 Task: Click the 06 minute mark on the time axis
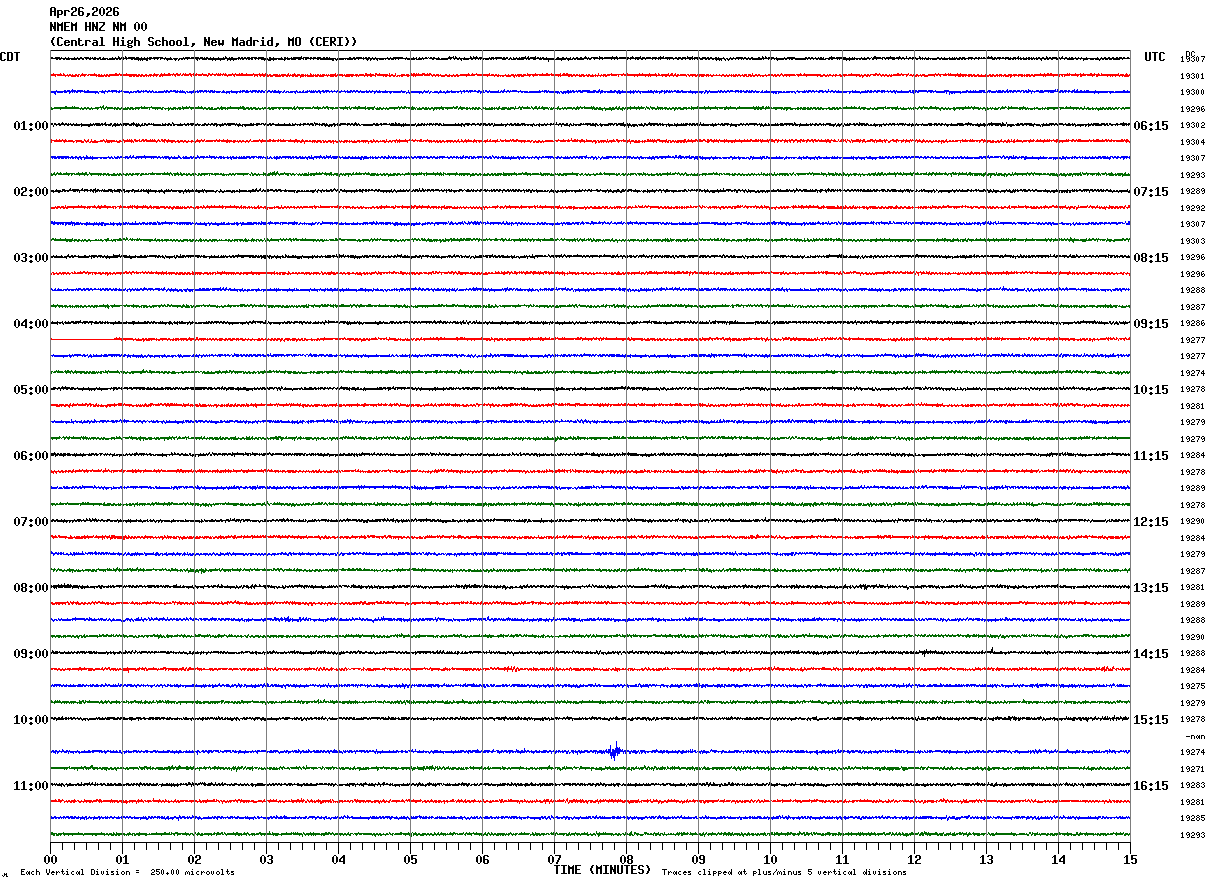pyautogui.click(x=482, y=859)
